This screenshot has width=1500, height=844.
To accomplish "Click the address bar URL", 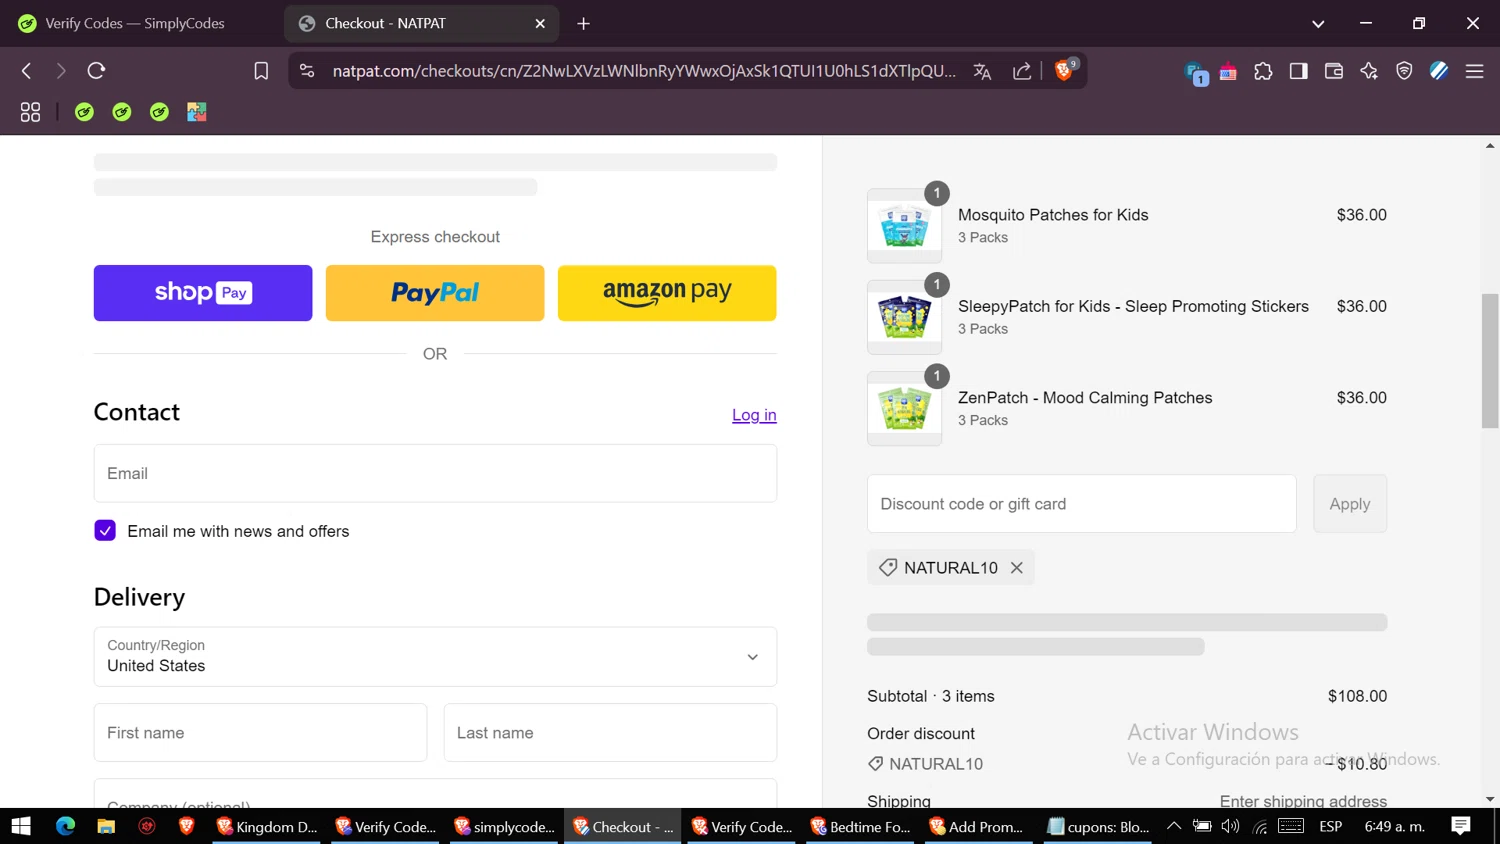I will (643, 71).
